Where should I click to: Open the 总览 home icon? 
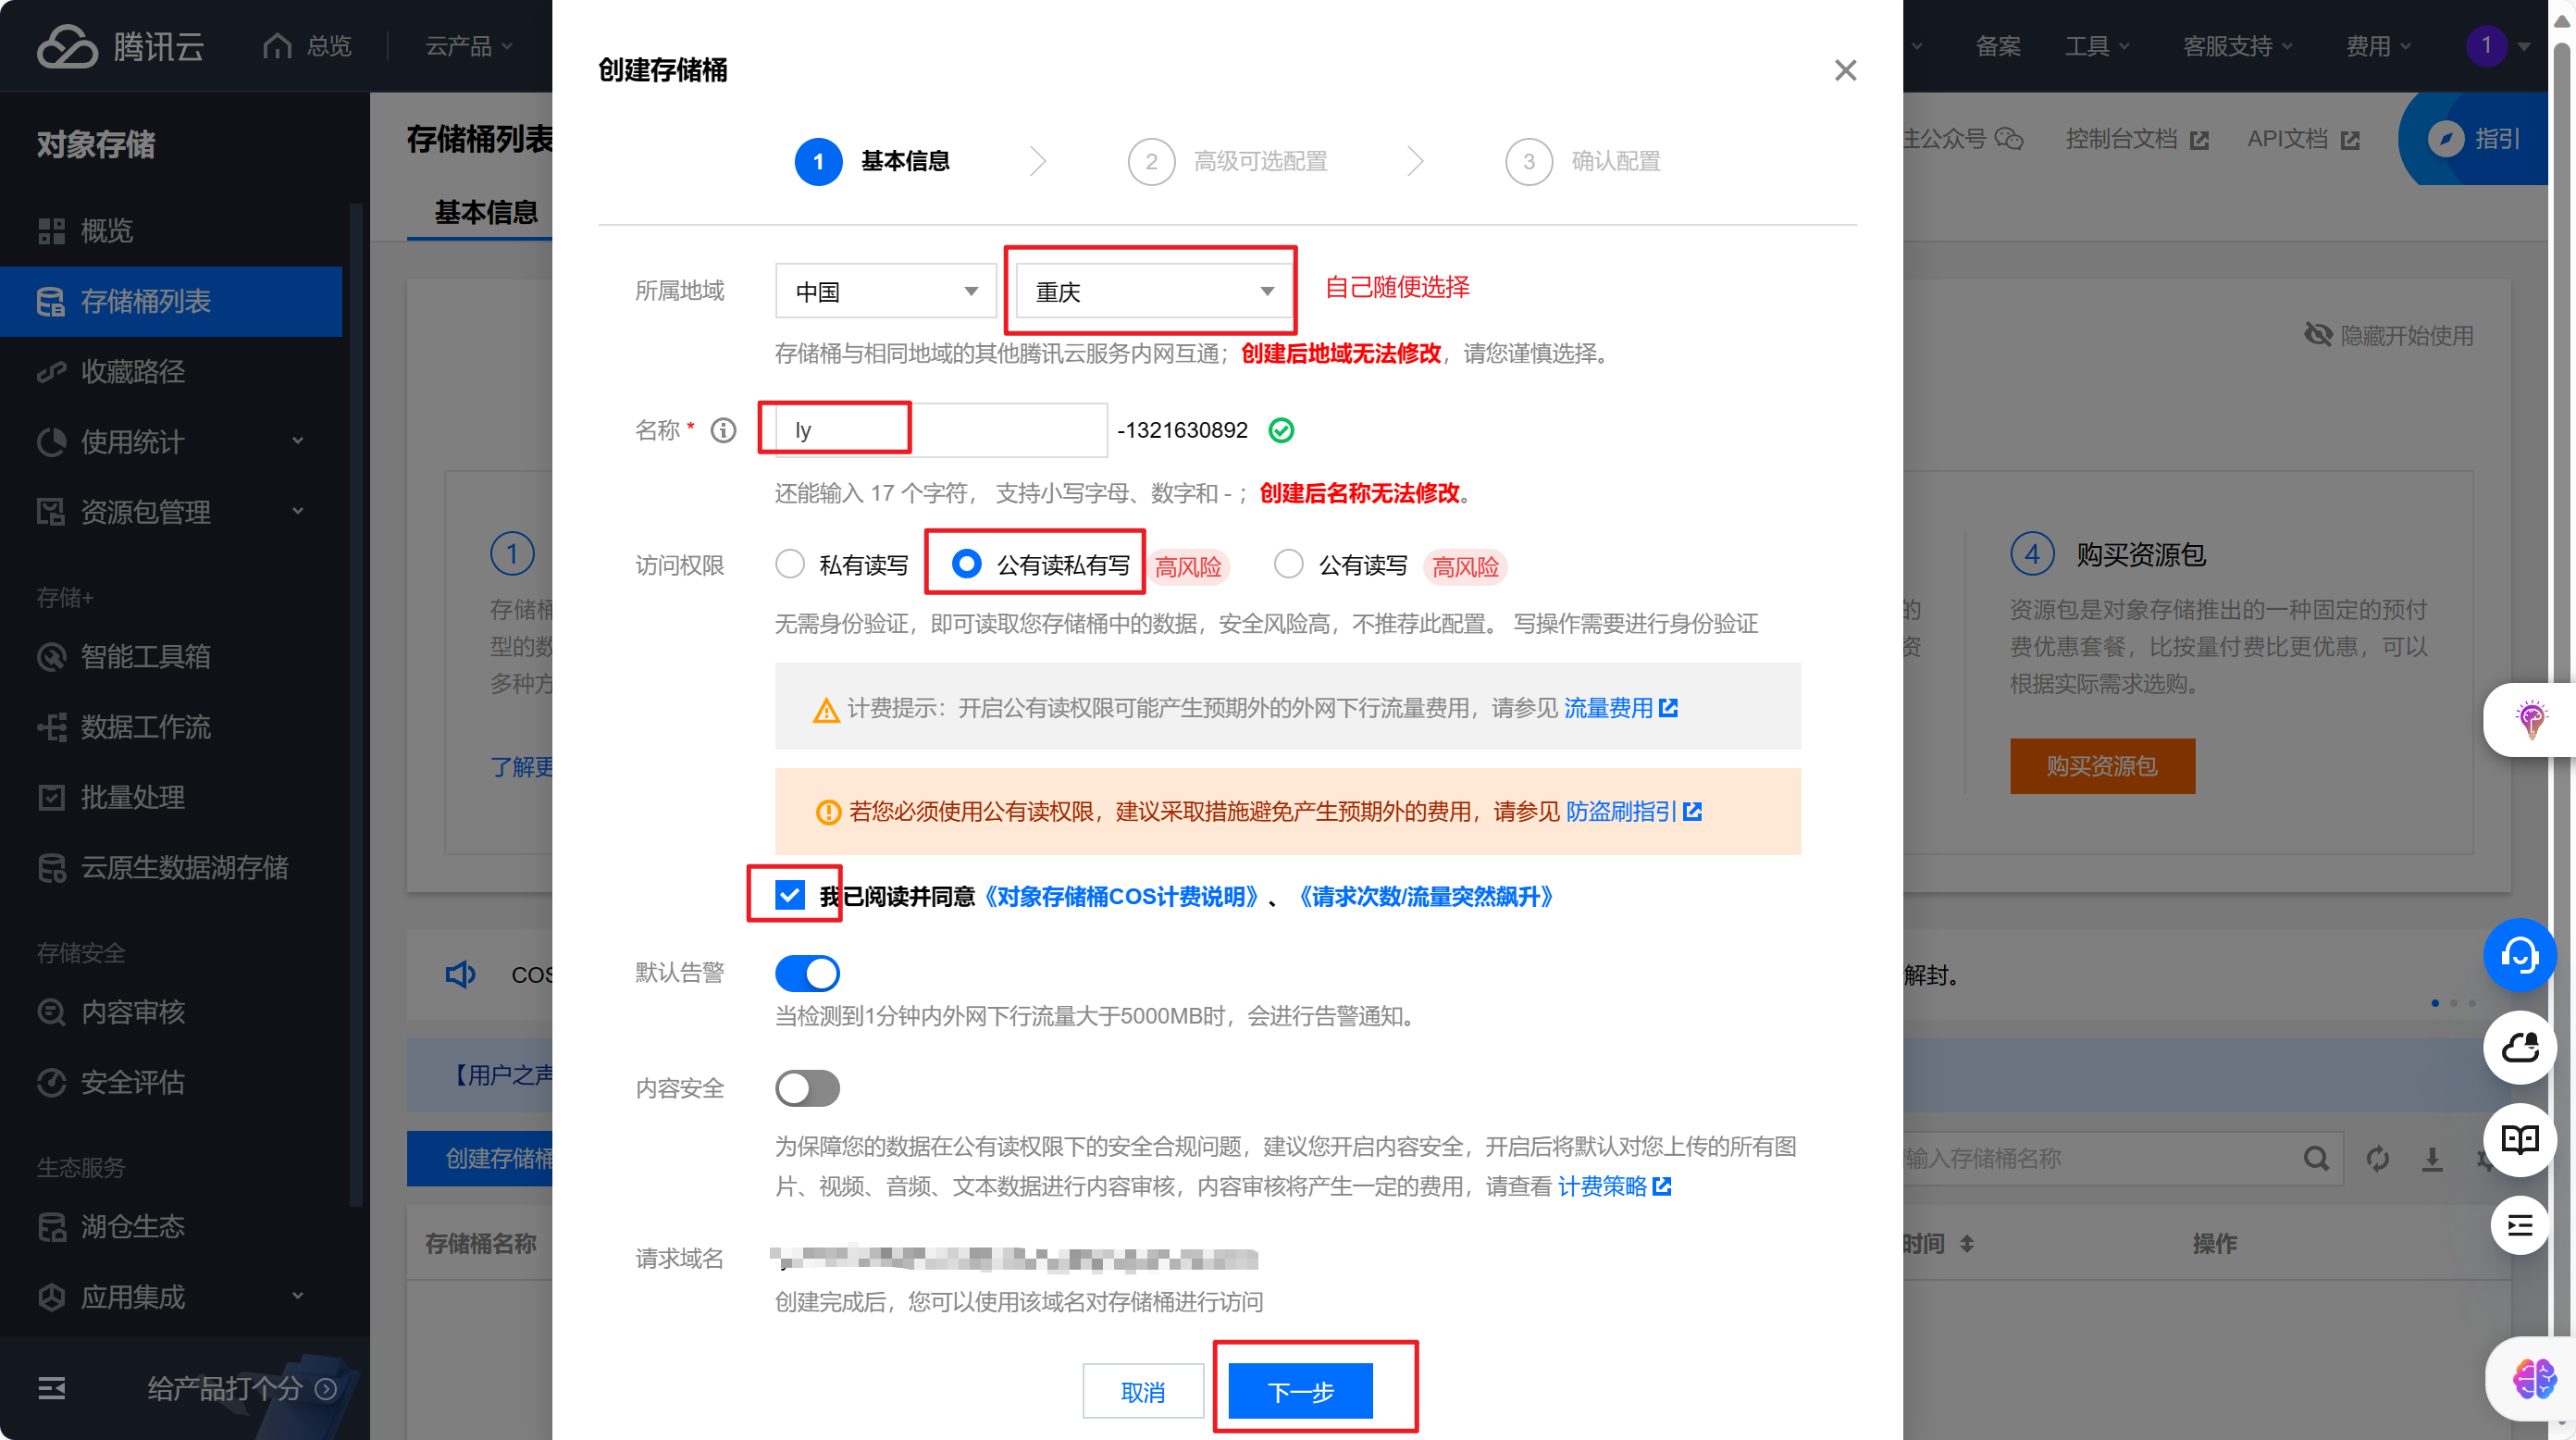point(277,46)
